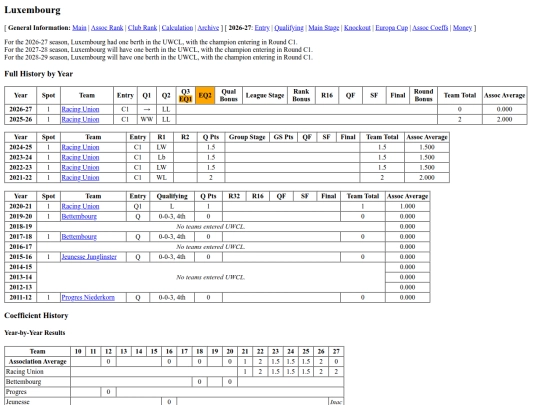Screen dimensions: 540x405
Task: Select the Rank Bonus column header
Action: coord(301,95)
